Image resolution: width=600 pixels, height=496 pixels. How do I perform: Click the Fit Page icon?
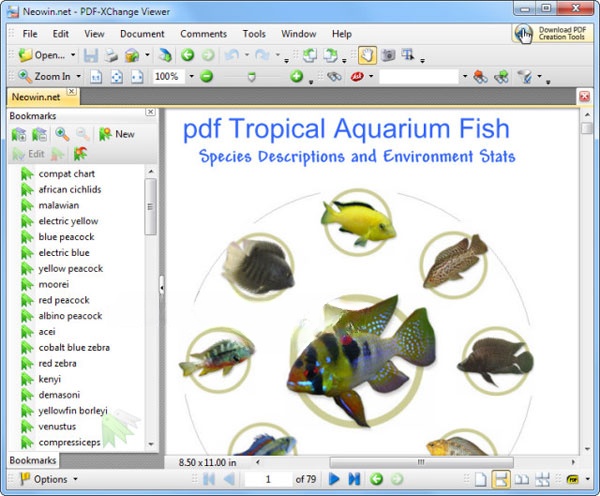point(116,77)
